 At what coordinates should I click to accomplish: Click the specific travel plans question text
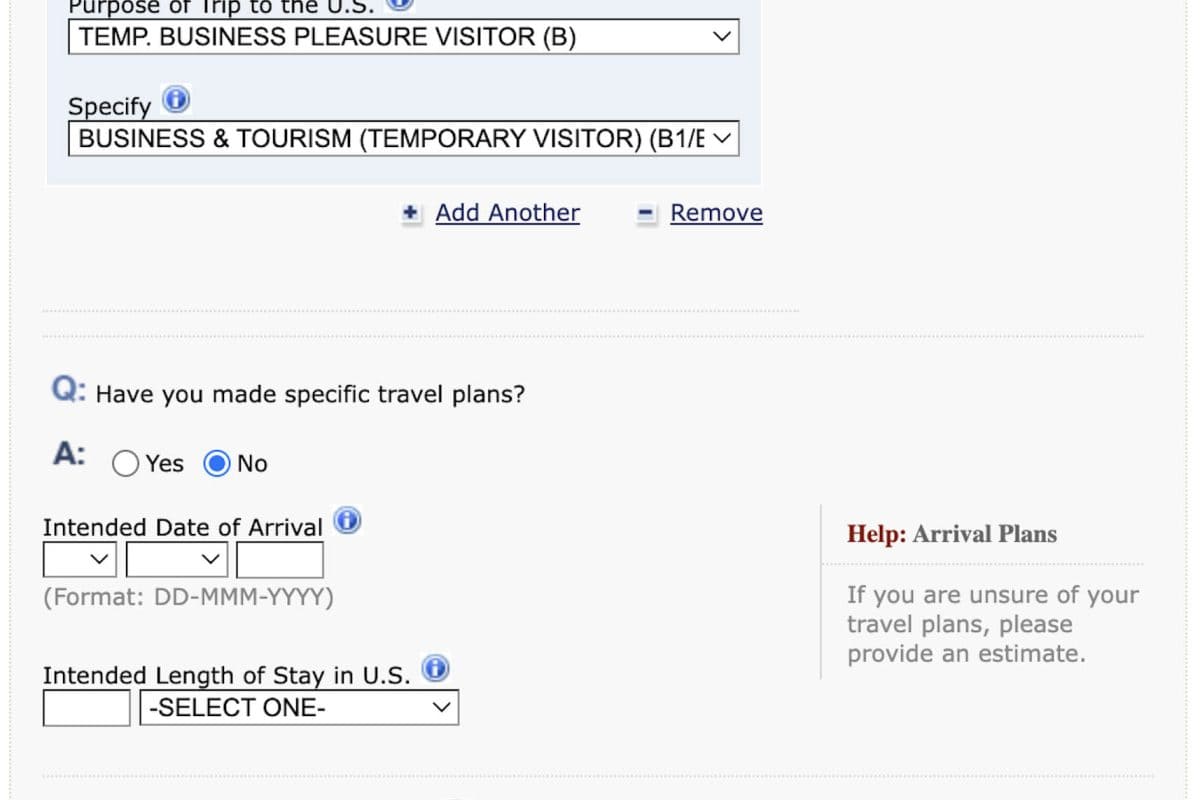point(310,394)
